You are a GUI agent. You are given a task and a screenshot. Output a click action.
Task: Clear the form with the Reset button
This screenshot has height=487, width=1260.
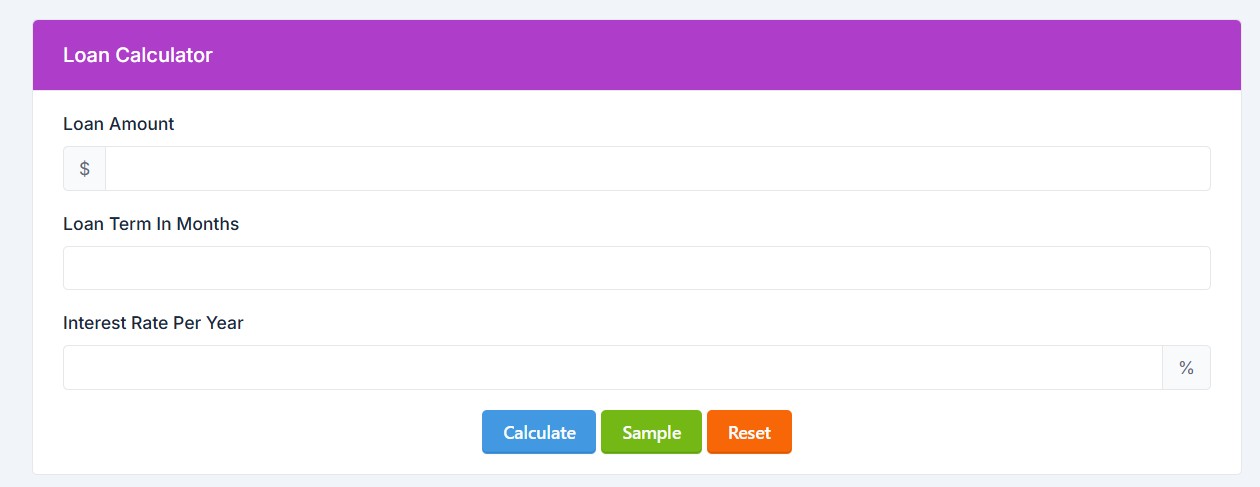(x=749, y=432)
